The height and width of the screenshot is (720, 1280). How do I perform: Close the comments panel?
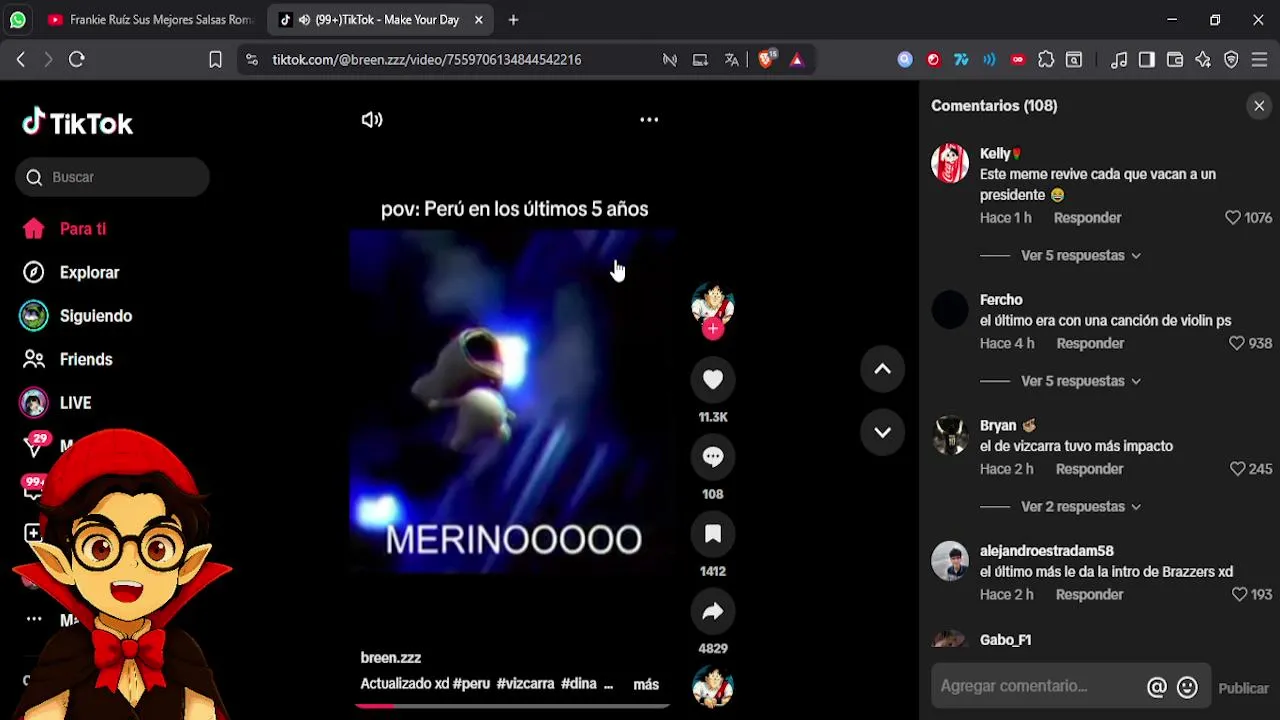click(x=1259, y=106)
